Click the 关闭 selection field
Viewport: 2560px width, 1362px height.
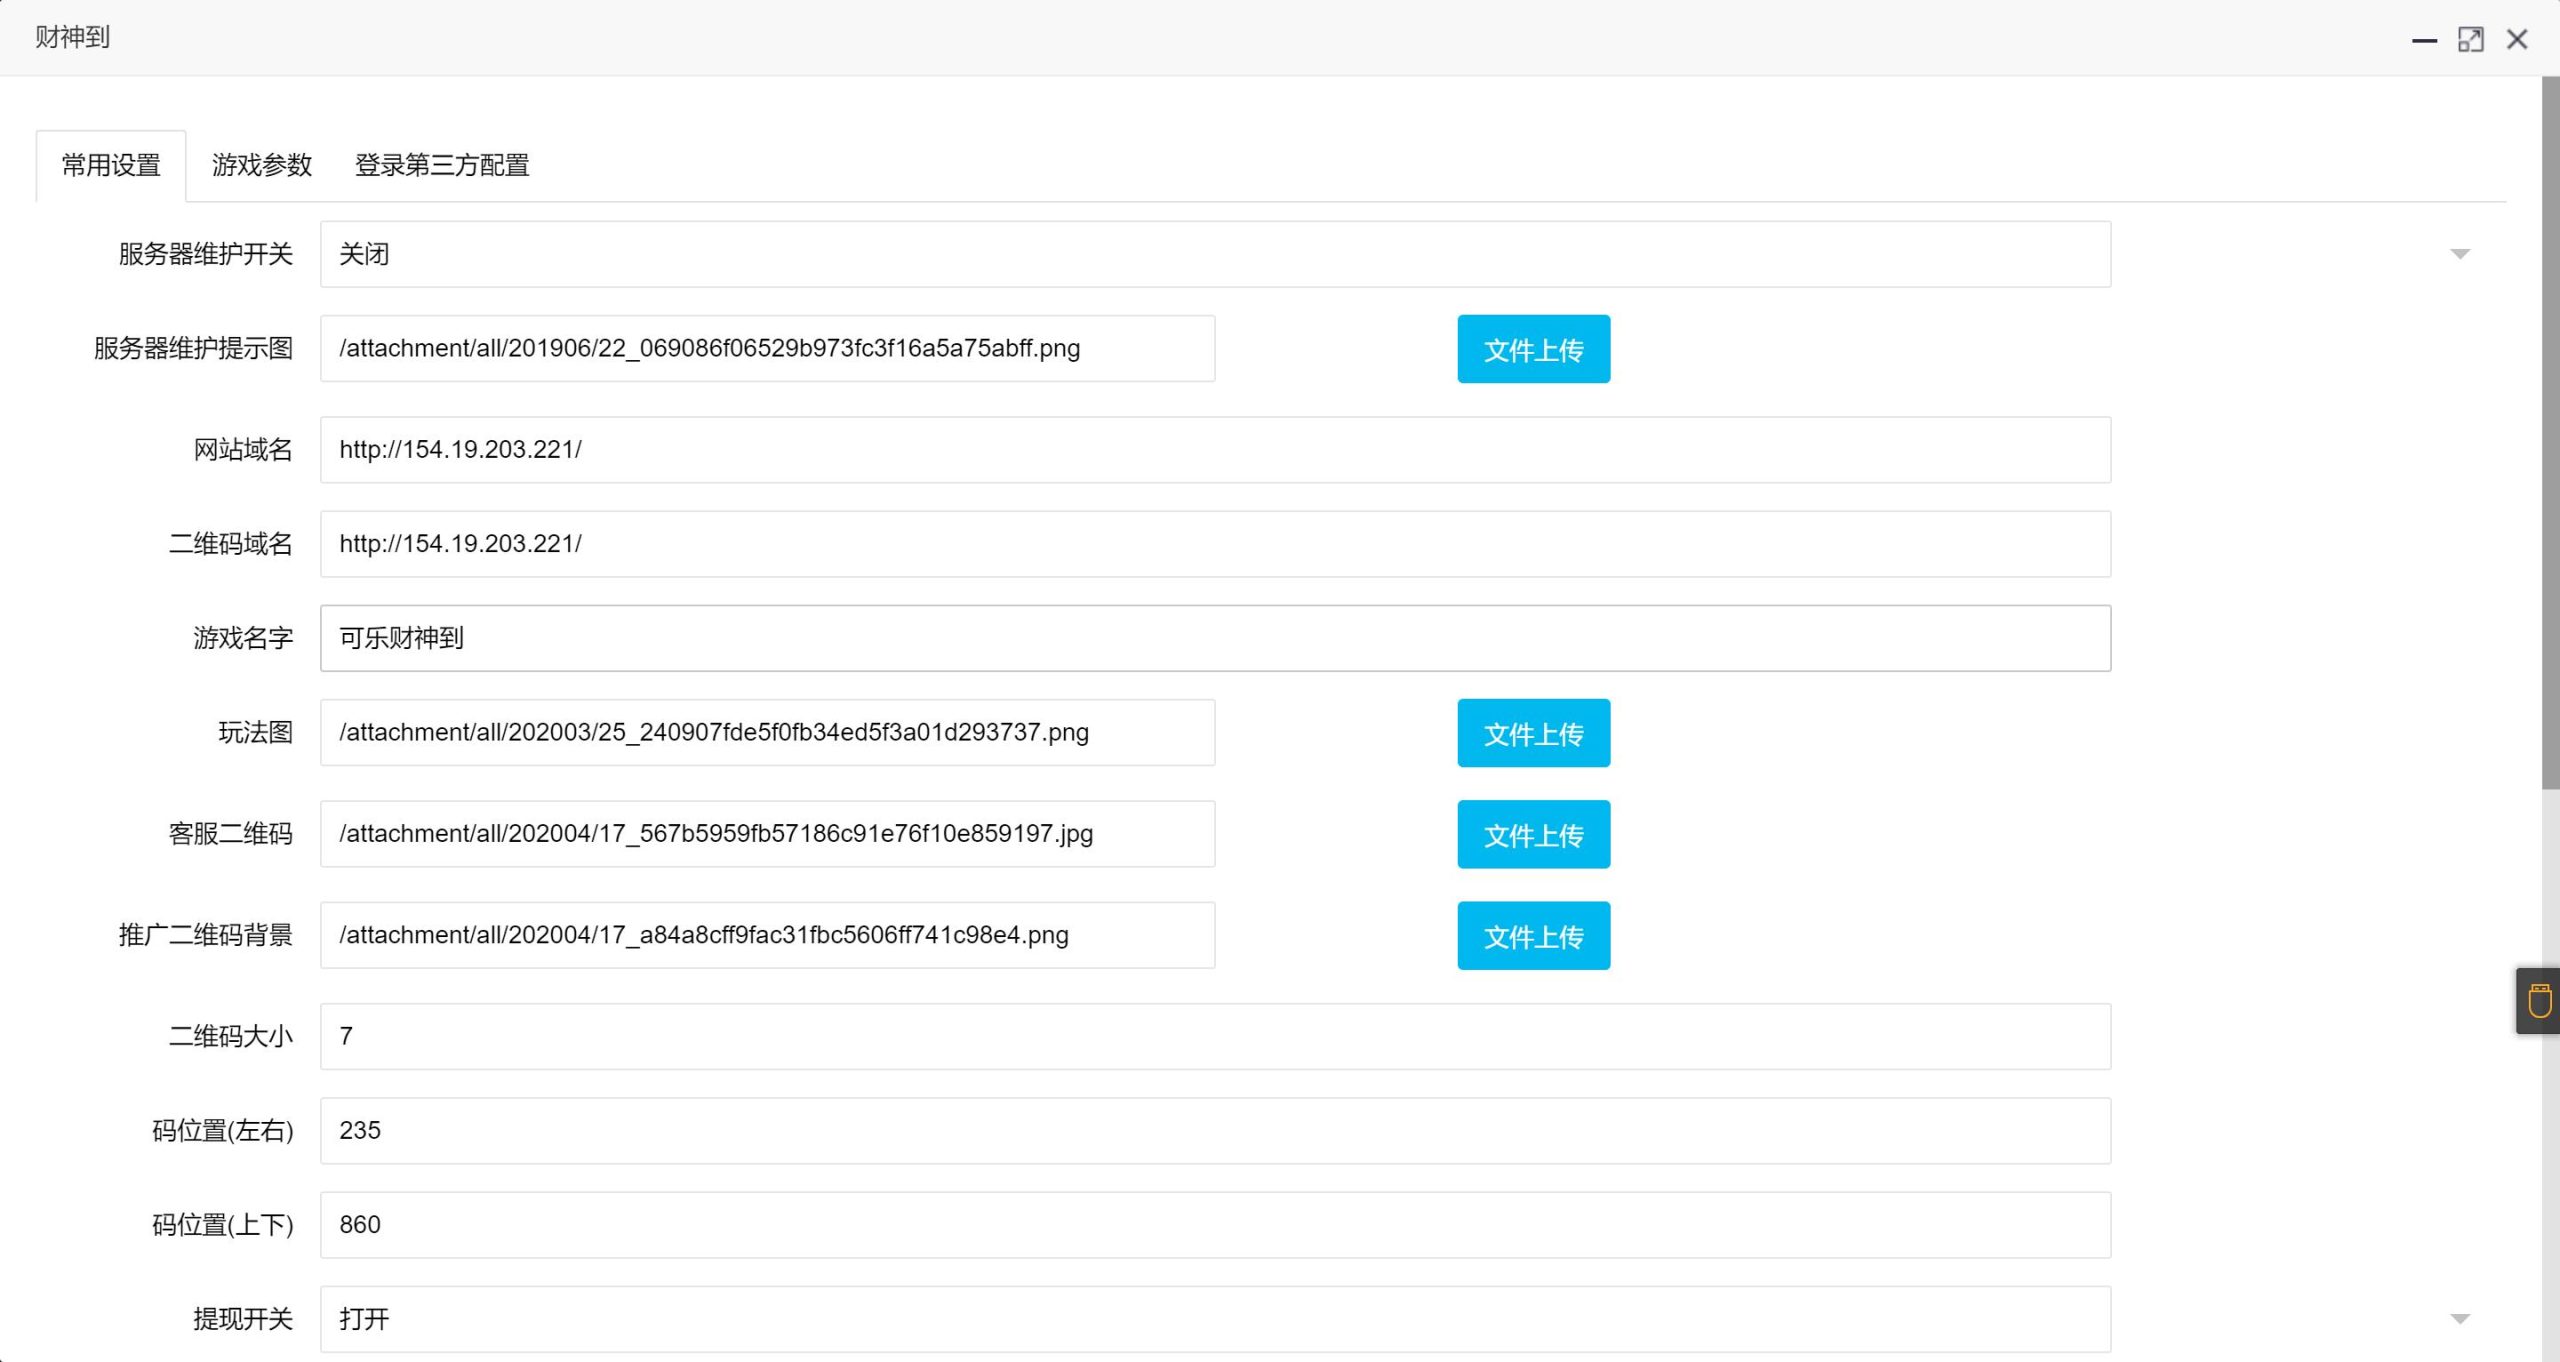click(x=1214, y=254)
